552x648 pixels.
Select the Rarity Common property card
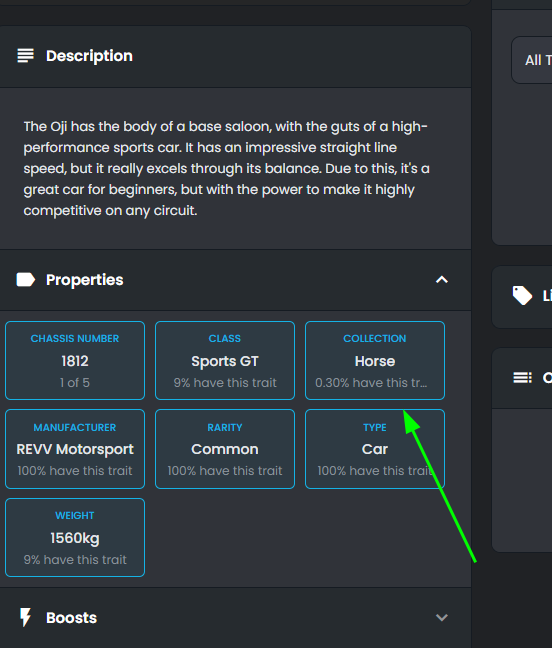[x=225, y=449]
